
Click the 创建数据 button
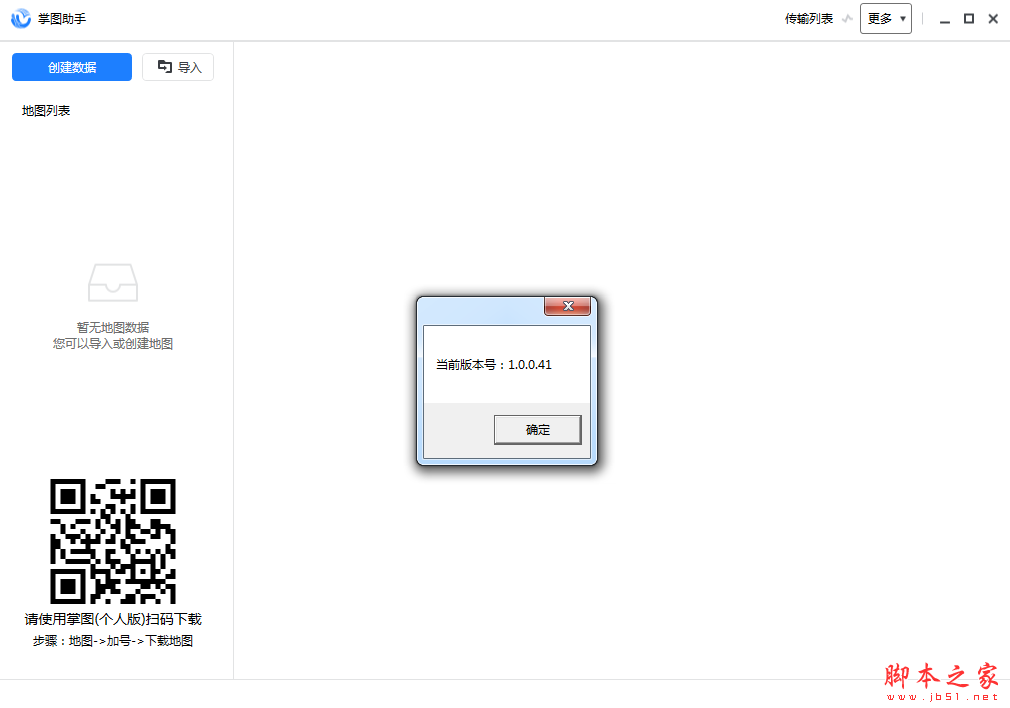[x=71, y=67]
